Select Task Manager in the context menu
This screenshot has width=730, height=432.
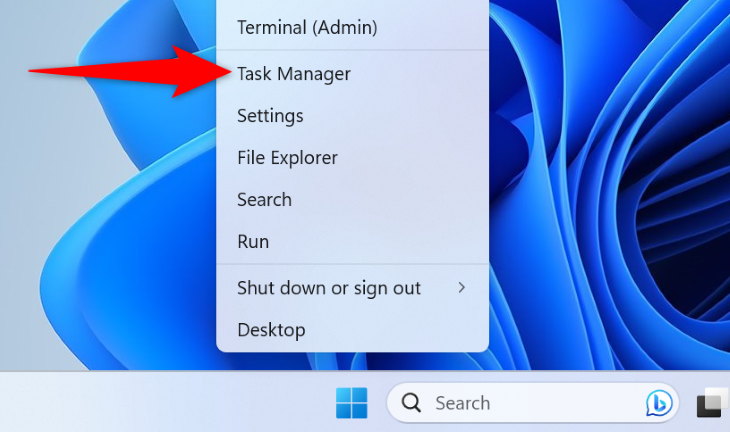(x=294, y=74)
